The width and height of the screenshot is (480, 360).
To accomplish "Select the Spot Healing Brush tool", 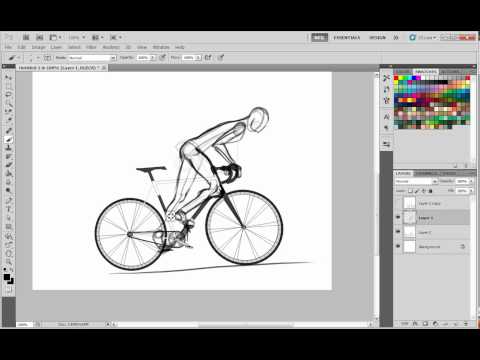I will click(x=8, y=131).
